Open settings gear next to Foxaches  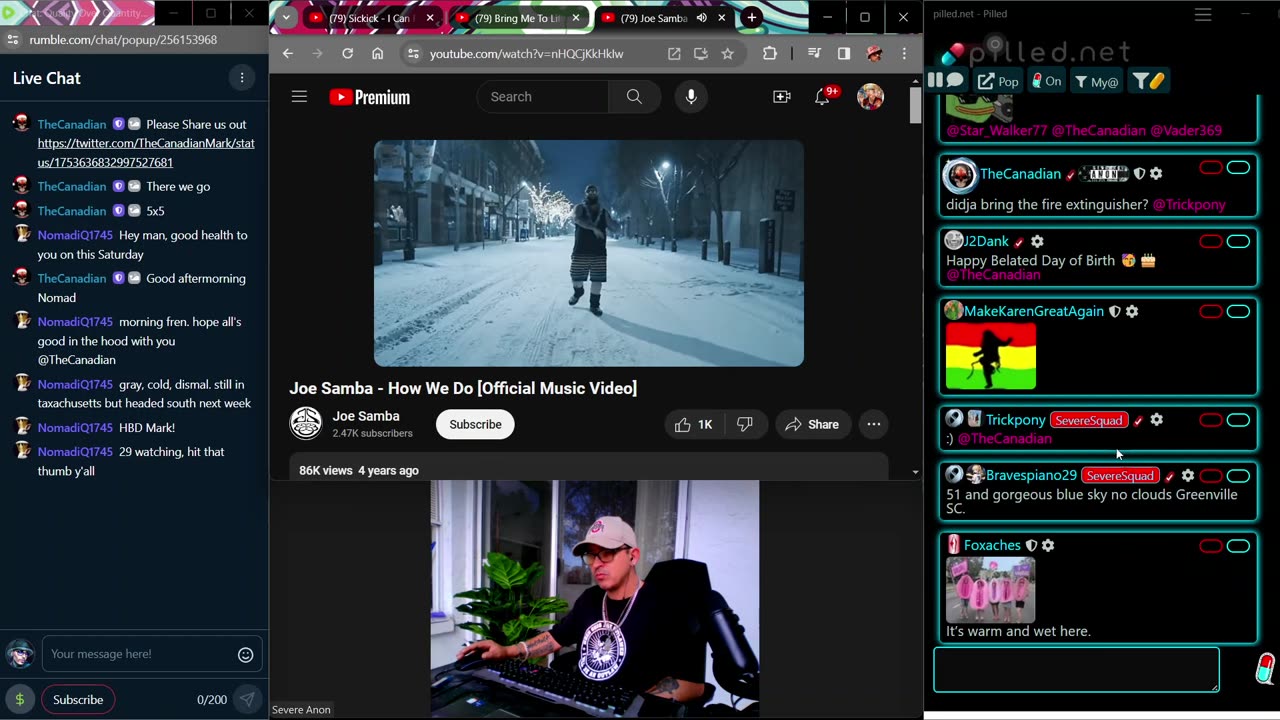(1048, 546)
